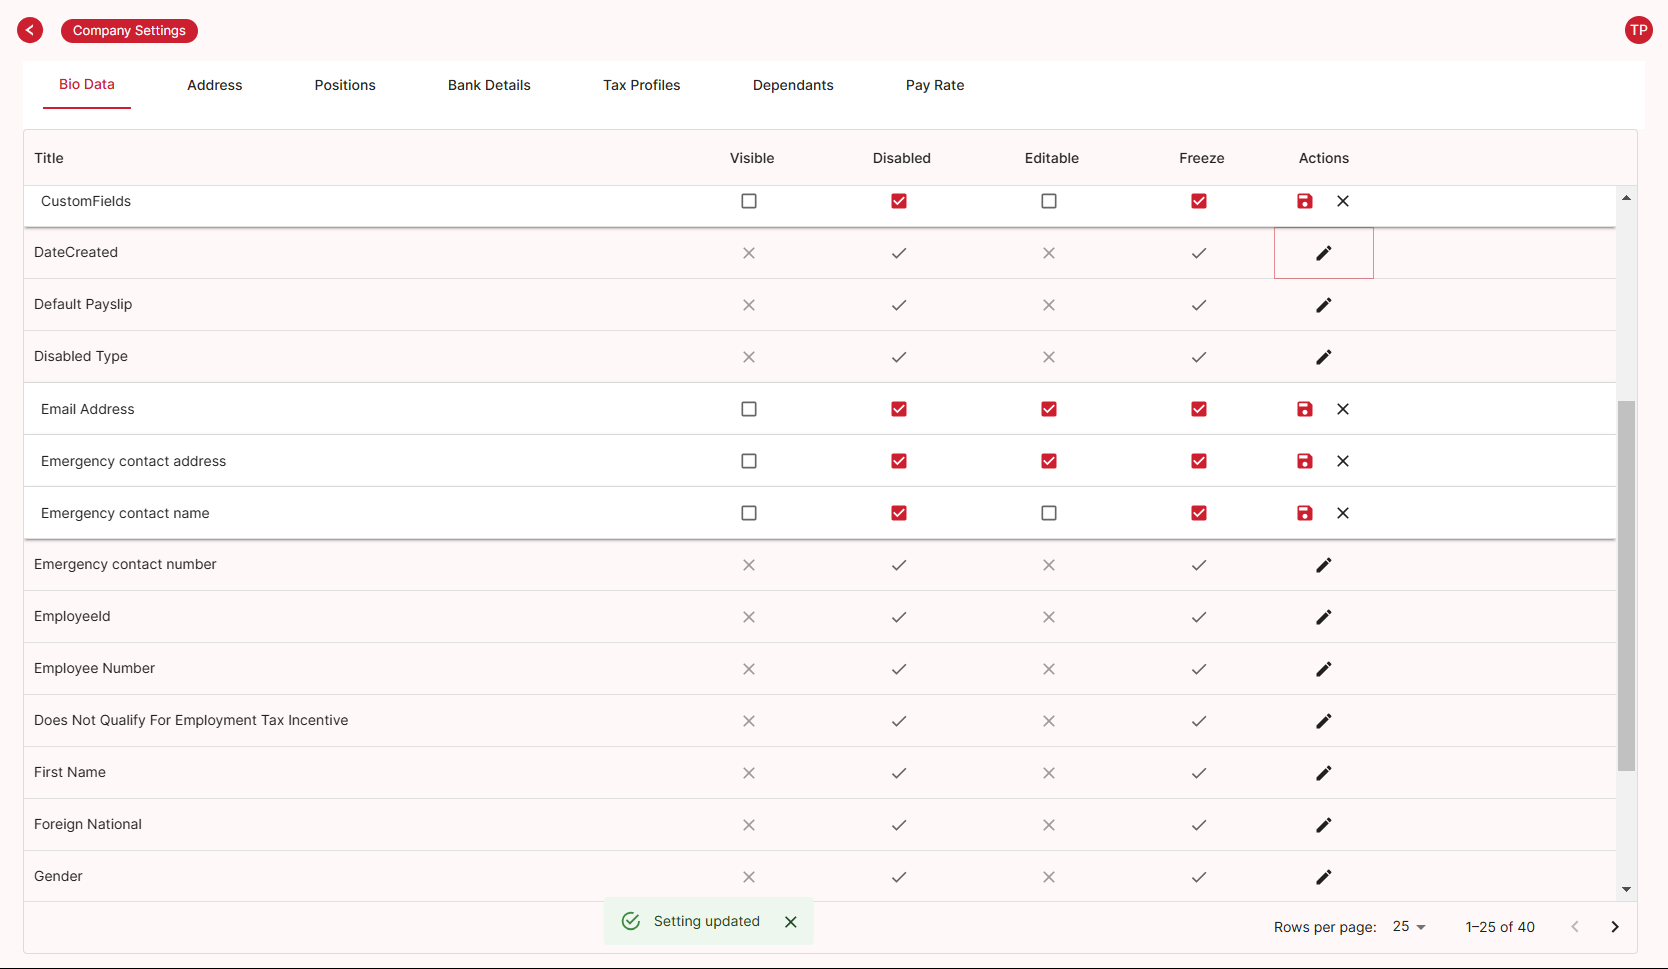Edit the DateCreated field settings
The height and width of the screenshot is (969, 1668).
click(1323, 253)
